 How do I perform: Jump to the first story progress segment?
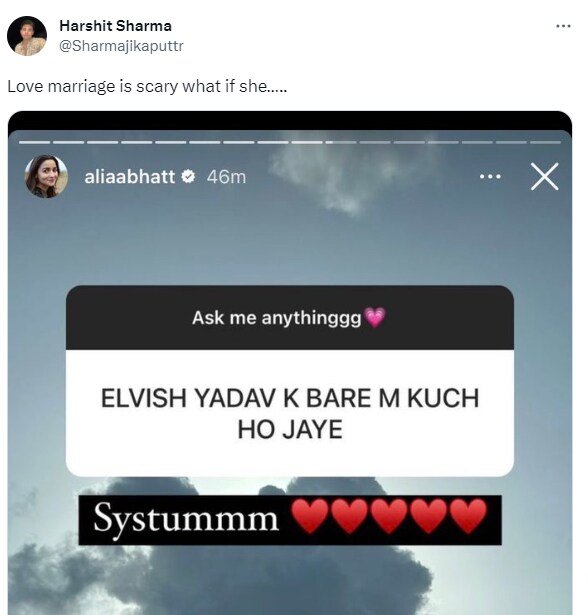pyautogui.click(x=35, y=142)
